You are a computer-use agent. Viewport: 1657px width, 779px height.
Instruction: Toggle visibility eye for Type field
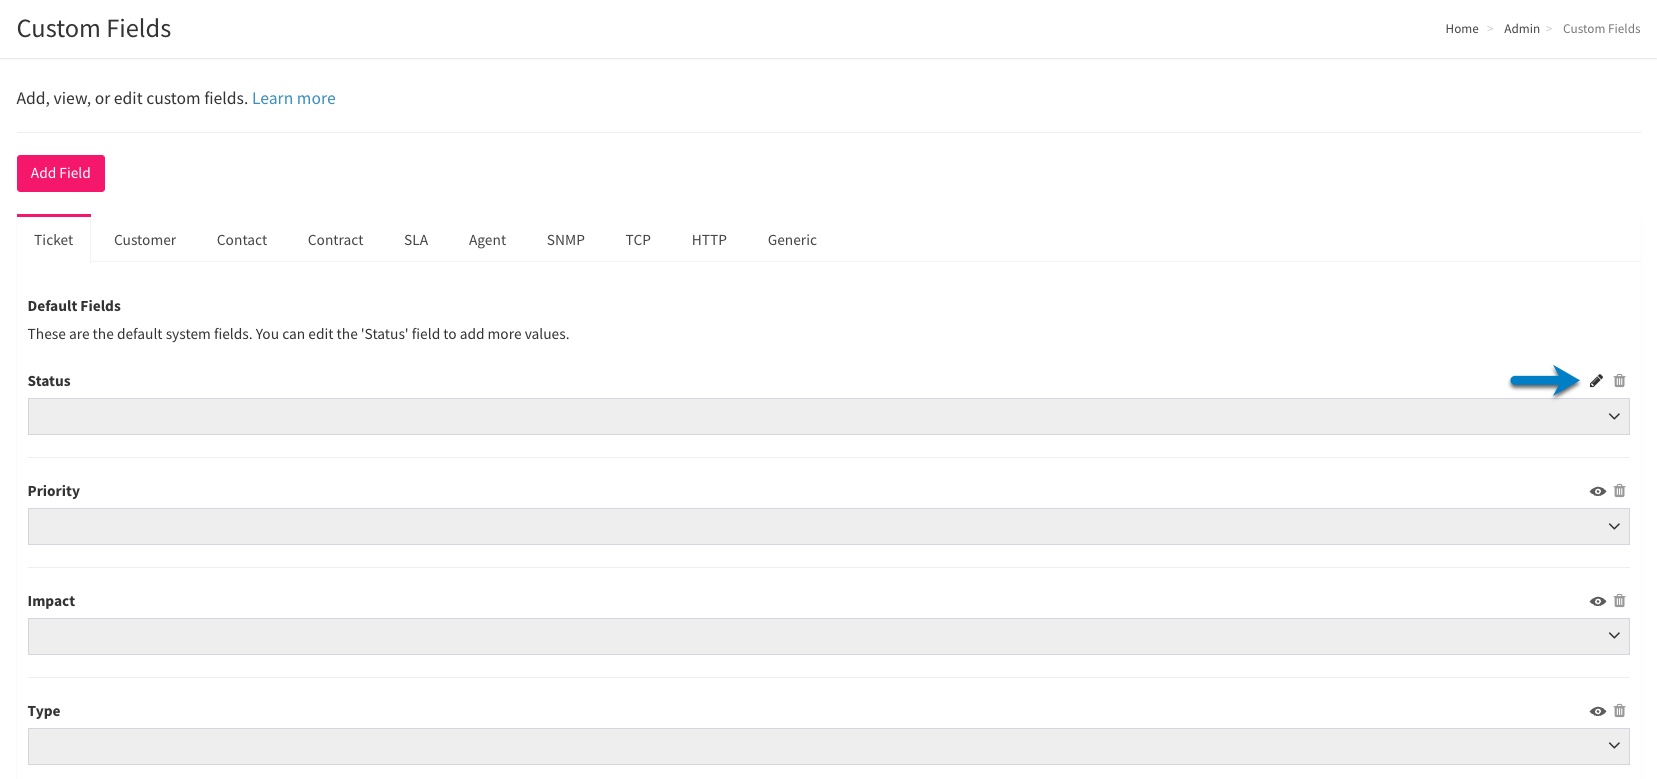pyautogui.click(x=1597, y=711)
